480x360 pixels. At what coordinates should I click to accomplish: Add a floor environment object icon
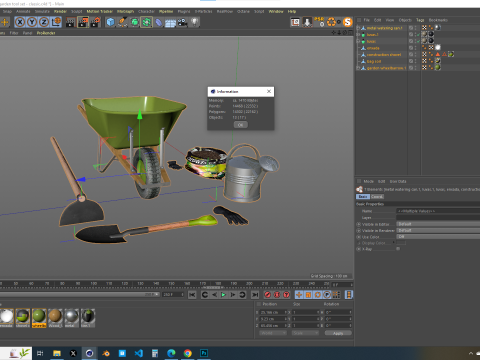pyautogui.click(x=170, y=23)
